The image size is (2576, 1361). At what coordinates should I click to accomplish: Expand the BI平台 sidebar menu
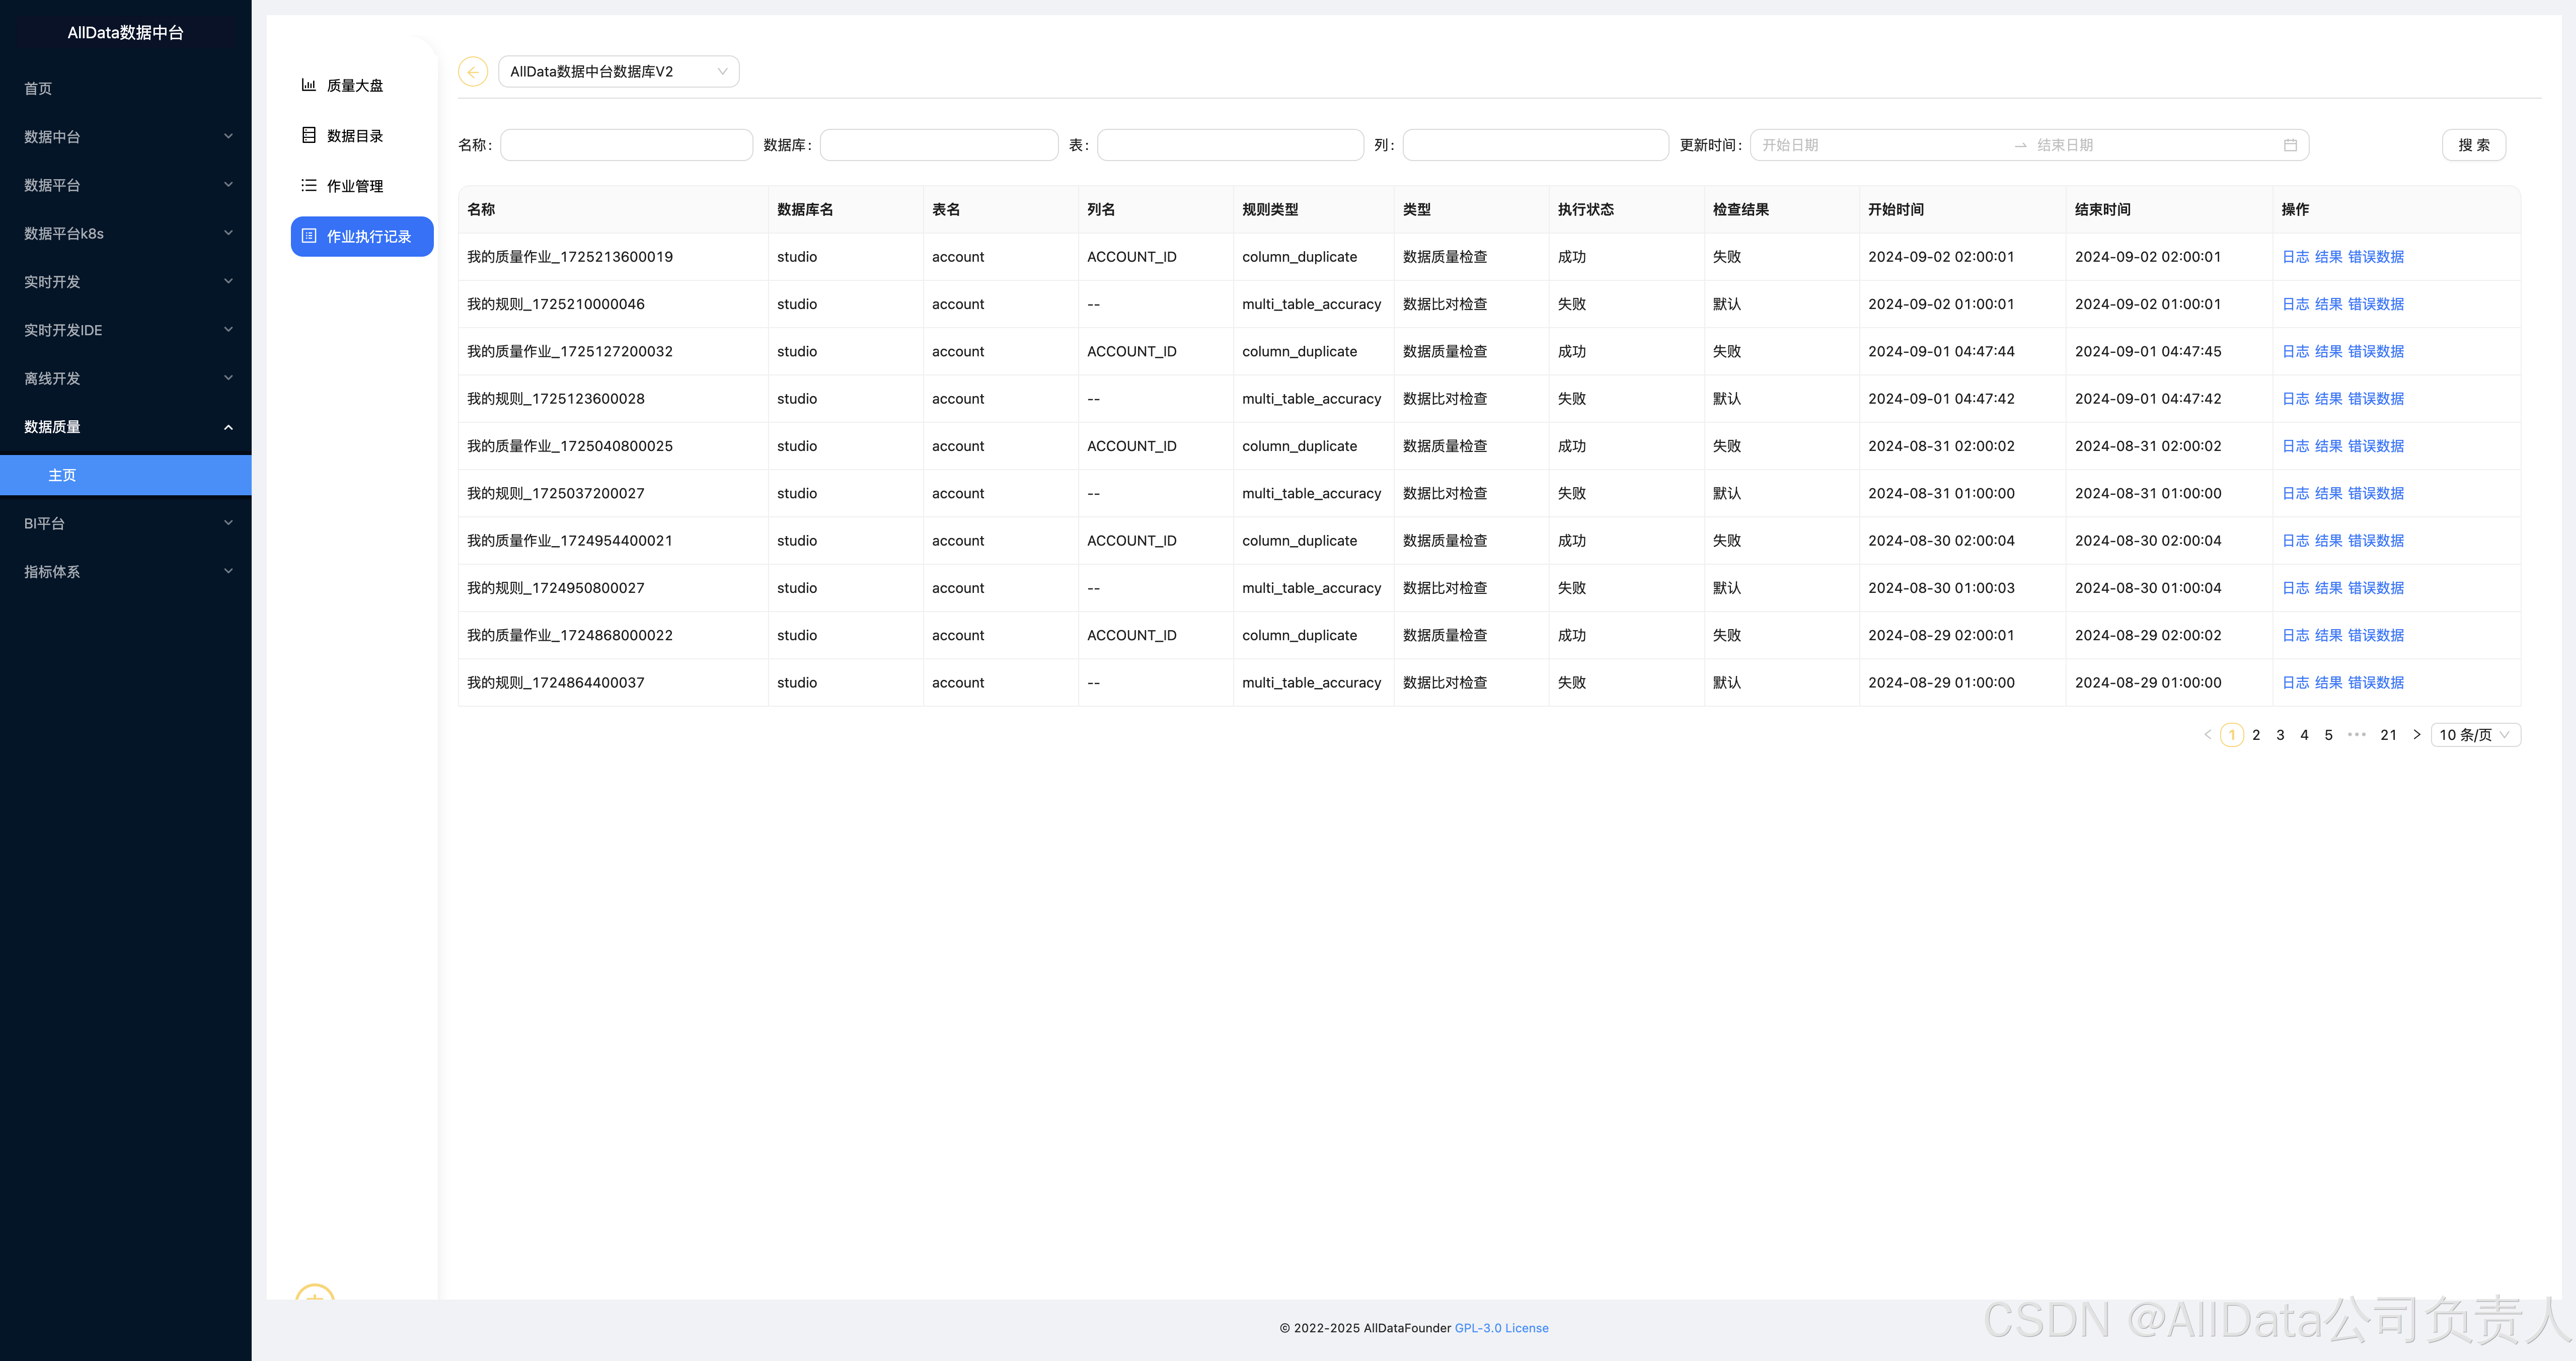click(125, 523)
